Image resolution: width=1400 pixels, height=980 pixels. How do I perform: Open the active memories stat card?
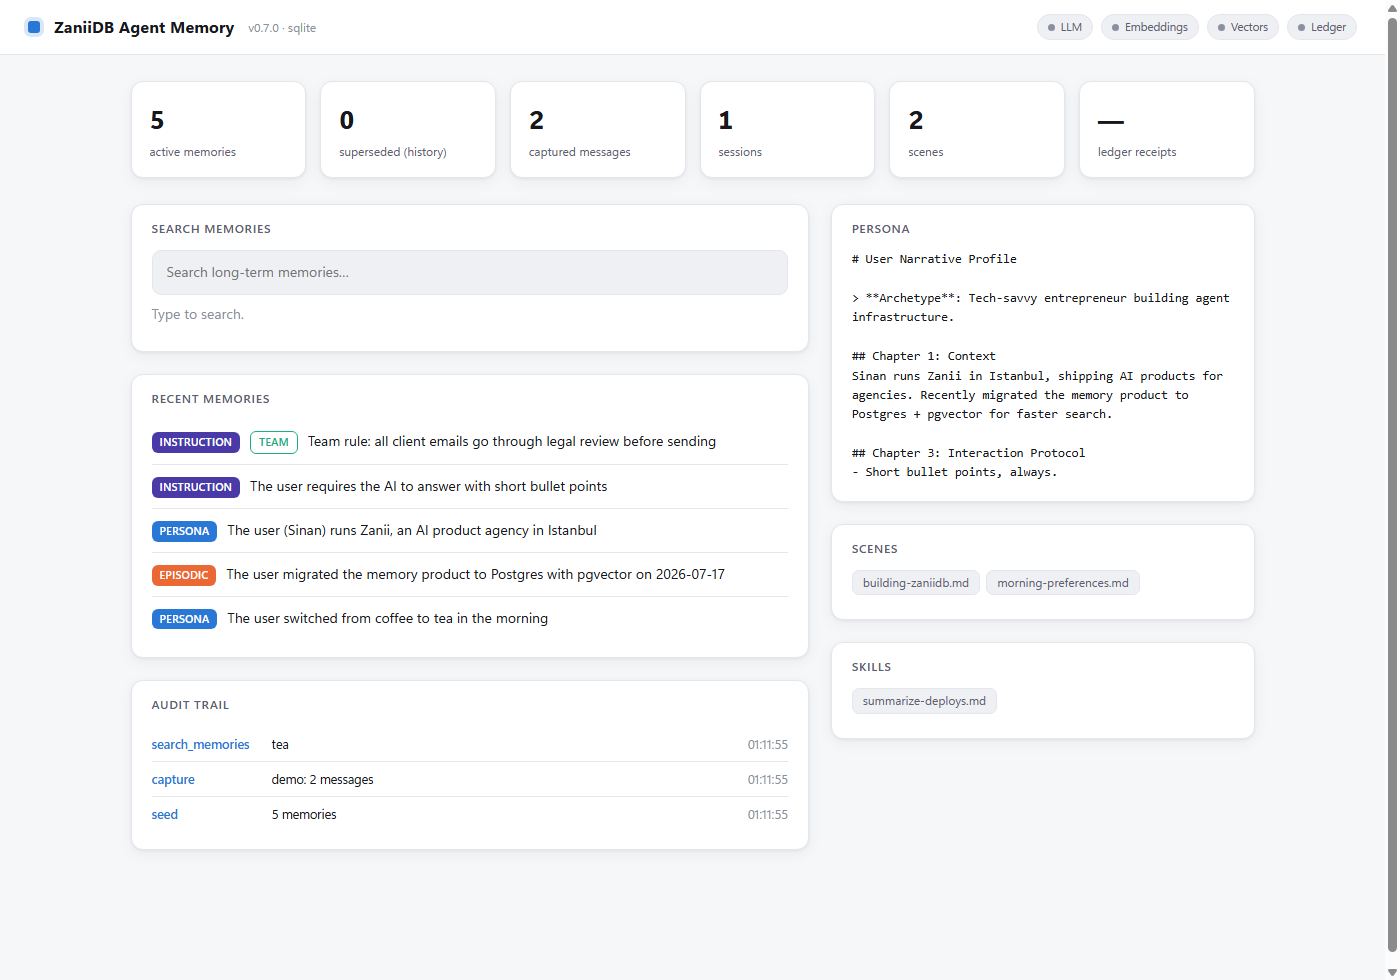pos(218,130)
